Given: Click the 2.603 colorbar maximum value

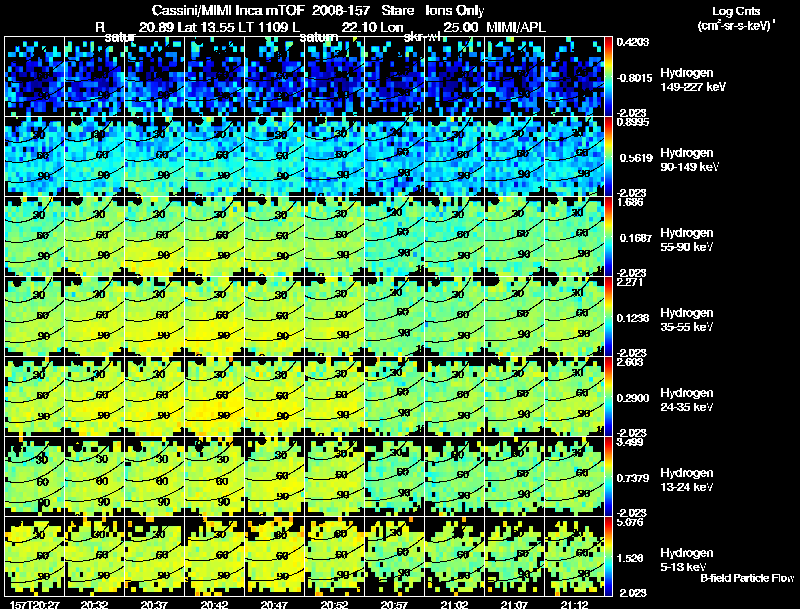Looking at the screenshot, I should tap(630, 362).
